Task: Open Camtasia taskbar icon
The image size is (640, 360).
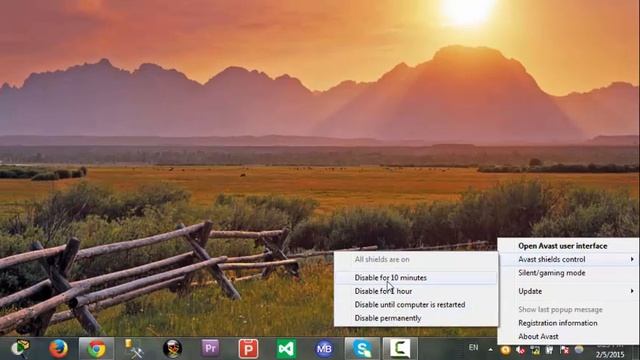Action: (x=400, y=349)
